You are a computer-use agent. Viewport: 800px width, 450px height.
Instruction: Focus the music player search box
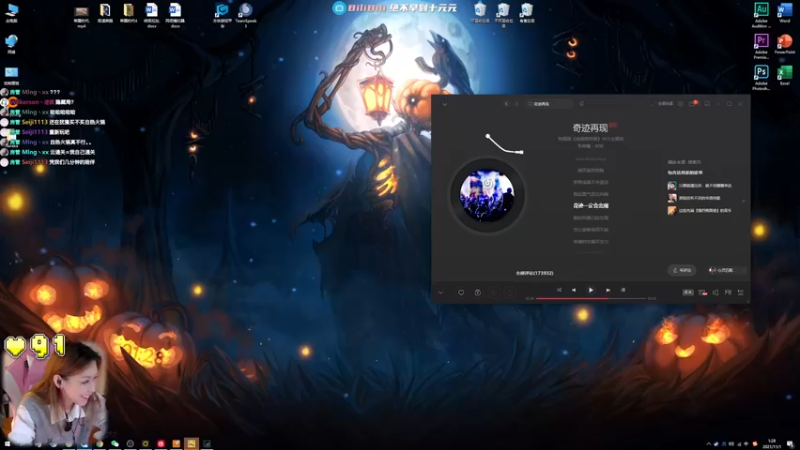pos(550,104)
